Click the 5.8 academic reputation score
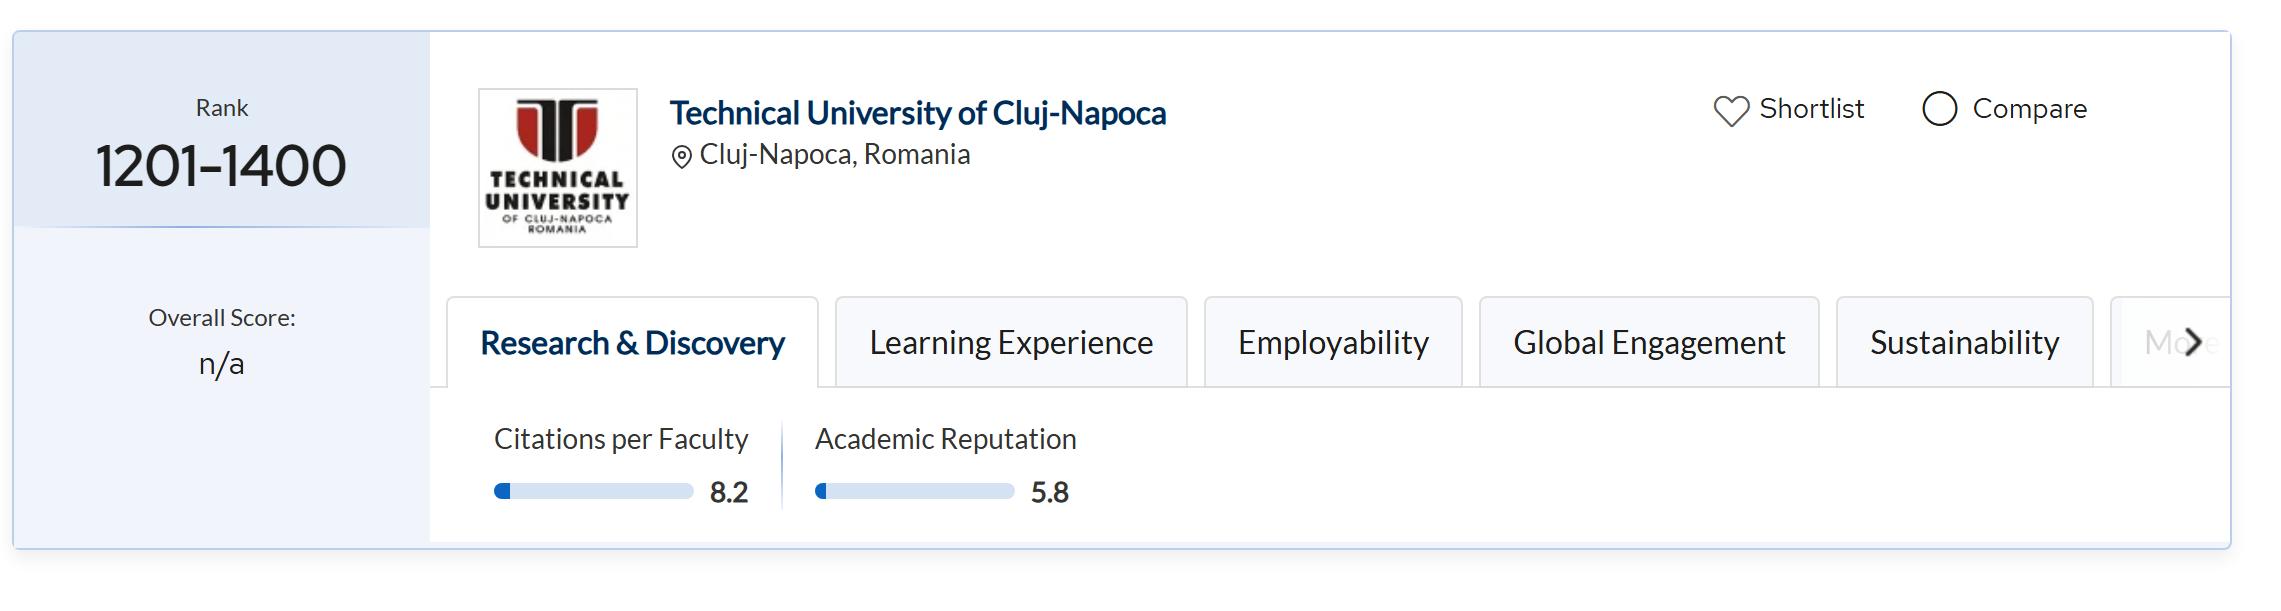The image size is (2281, 611). 1050,492
